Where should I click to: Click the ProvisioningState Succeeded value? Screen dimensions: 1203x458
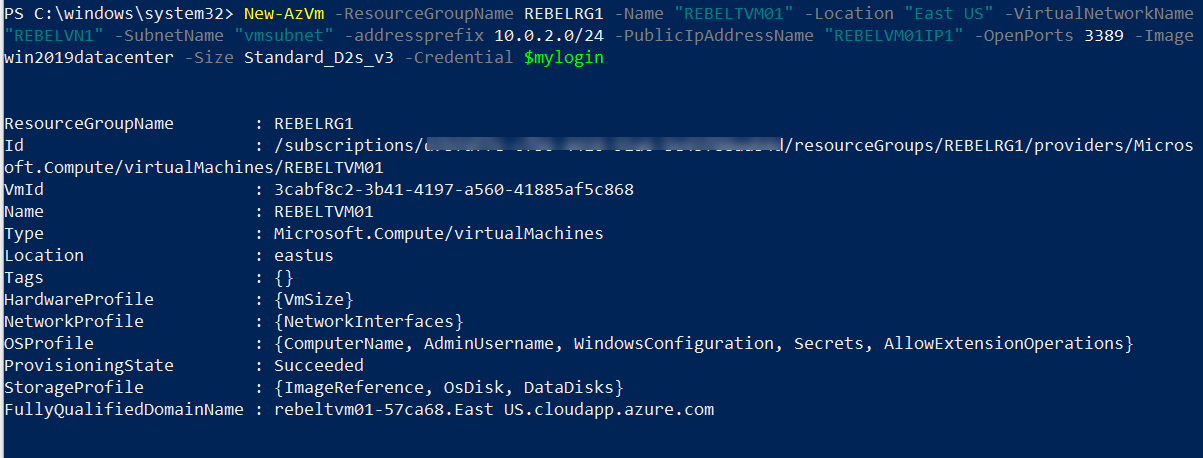tap(319, 365)
